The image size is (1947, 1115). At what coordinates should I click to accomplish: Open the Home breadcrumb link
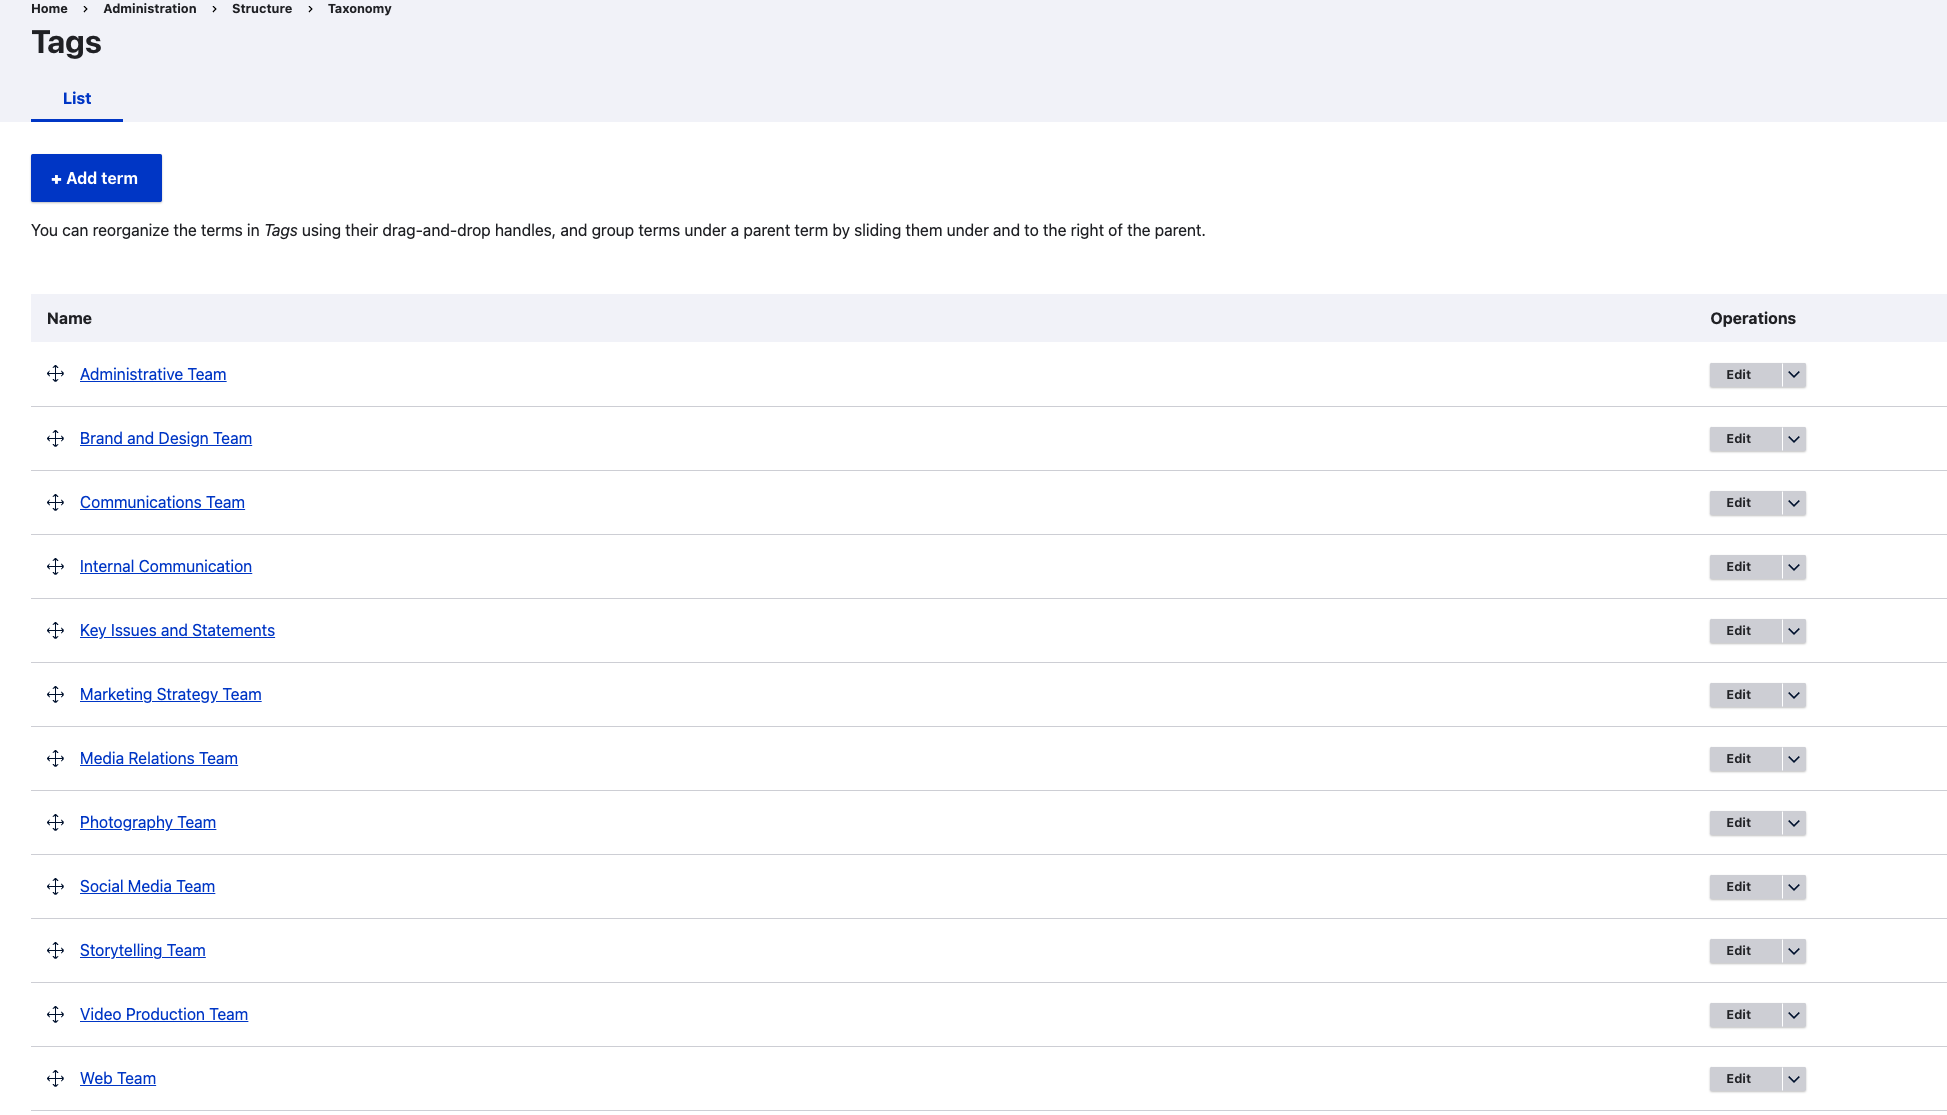49,8
